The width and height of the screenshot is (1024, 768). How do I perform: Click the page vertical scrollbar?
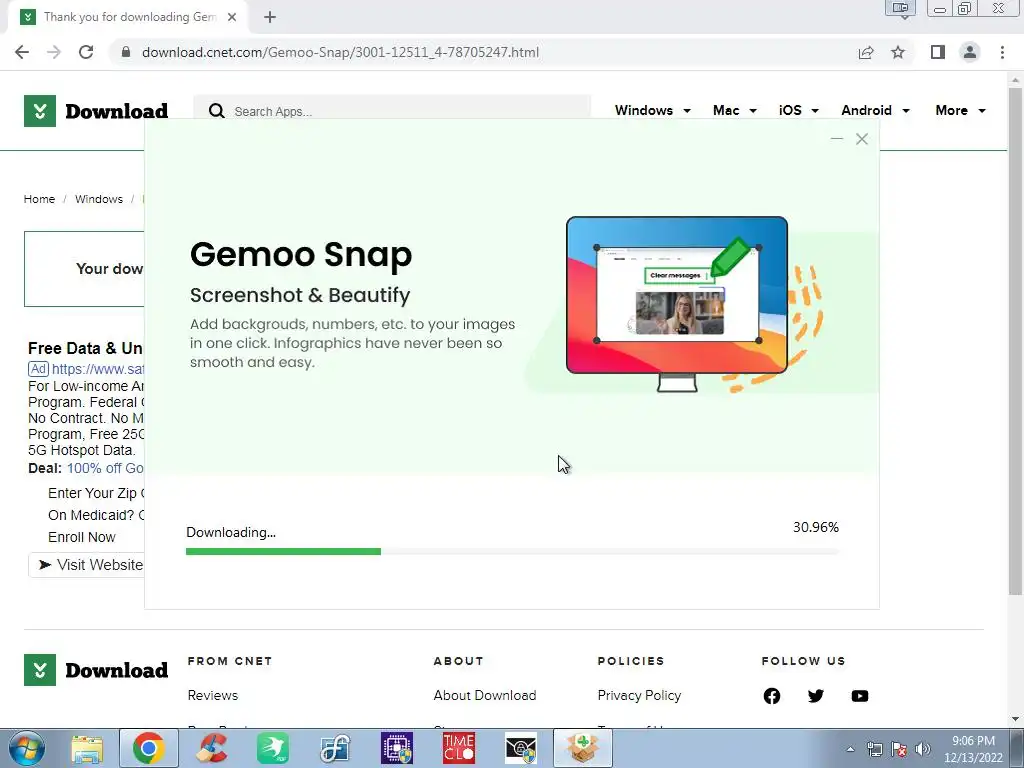pos(1015,340)
